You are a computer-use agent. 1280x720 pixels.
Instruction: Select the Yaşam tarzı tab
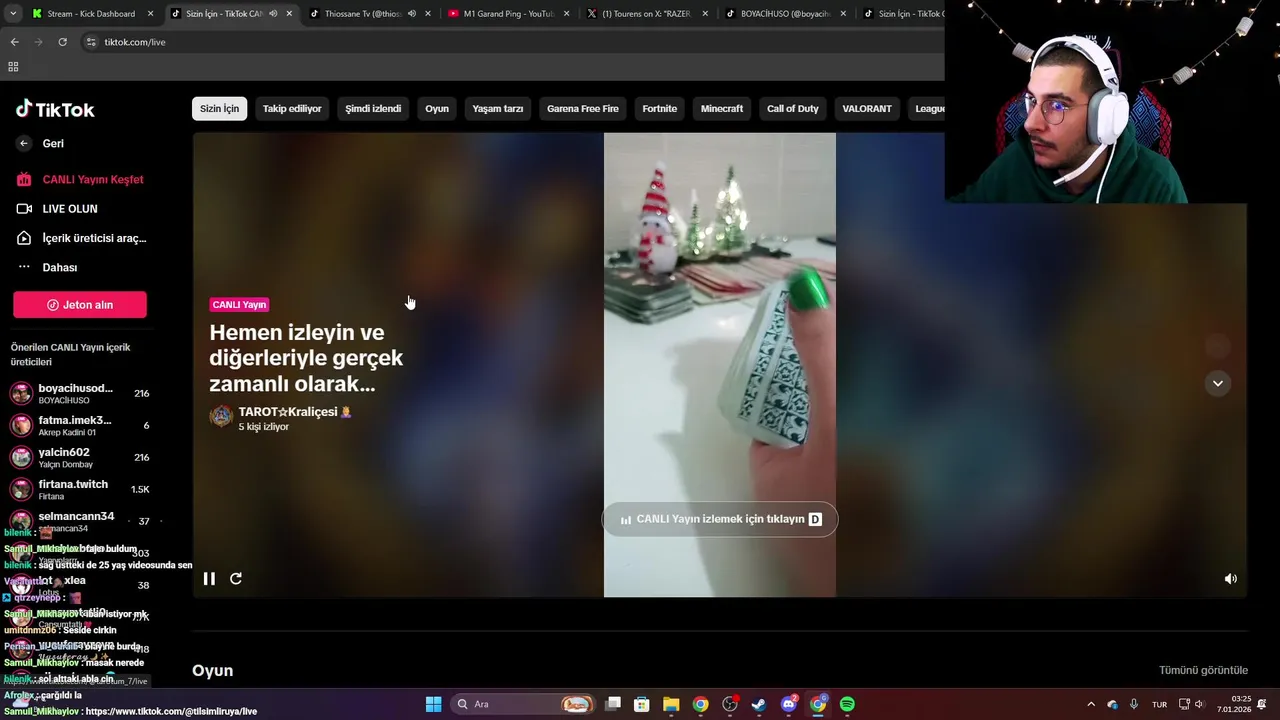pos(498,108)
